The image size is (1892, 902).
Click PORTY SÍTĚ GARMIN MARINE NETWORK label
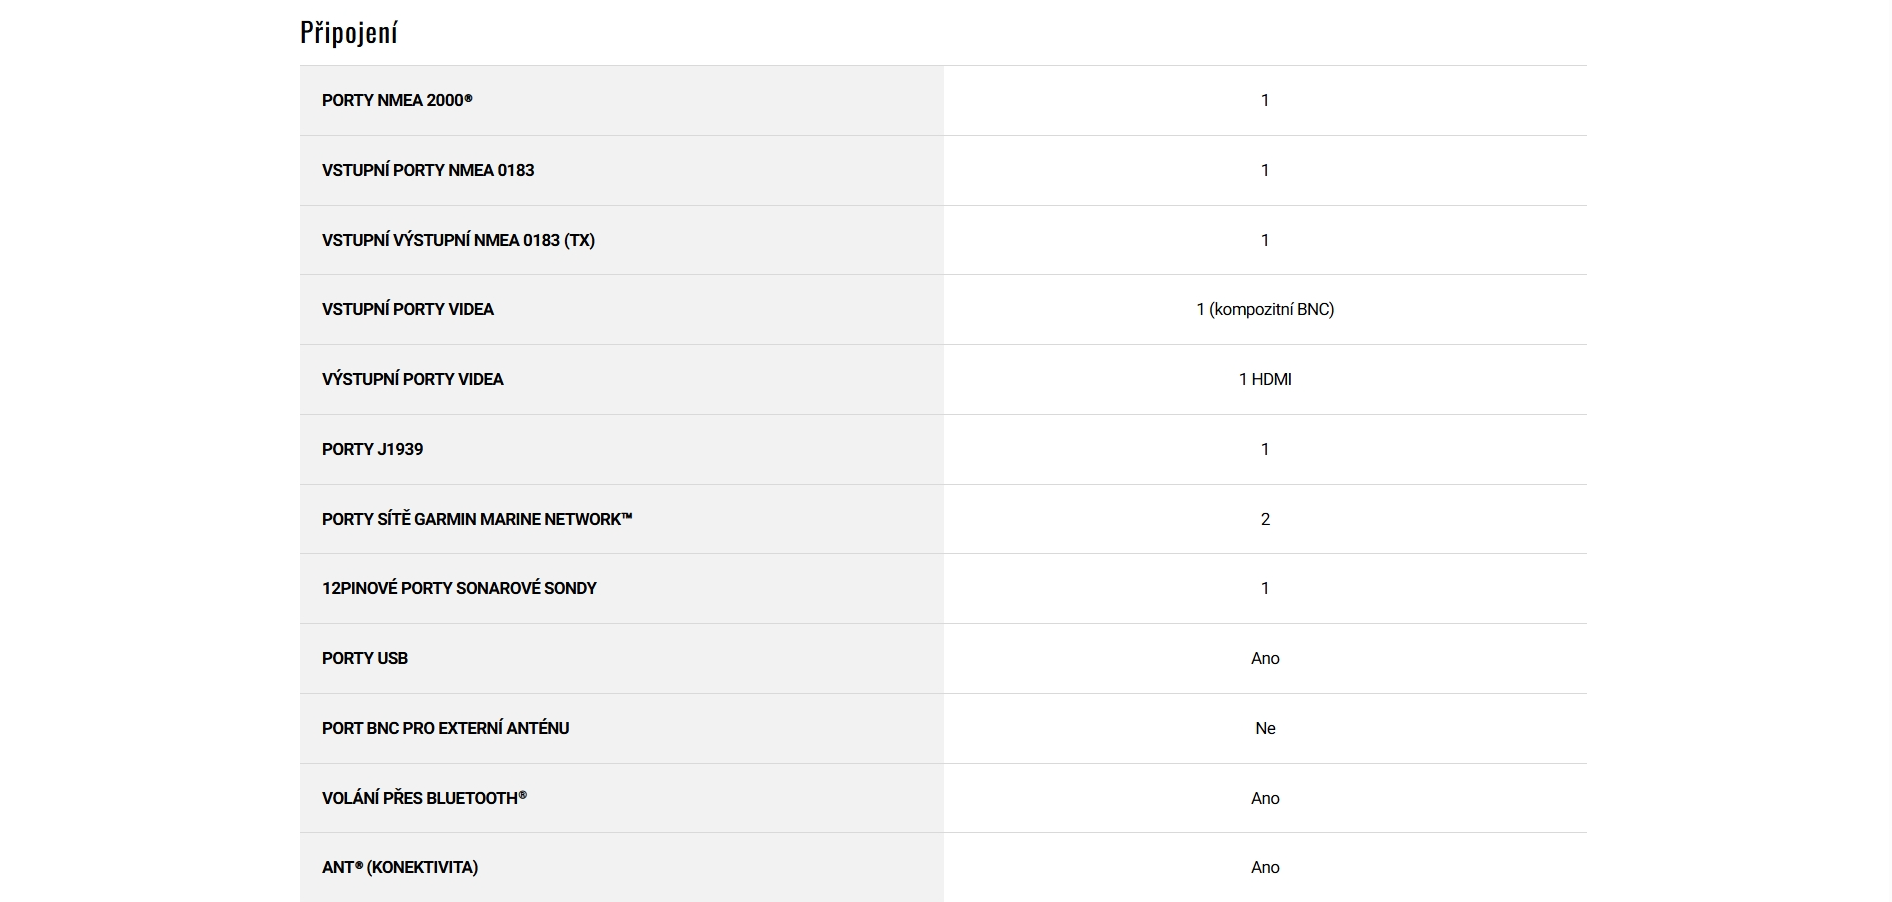click(477, 519)
